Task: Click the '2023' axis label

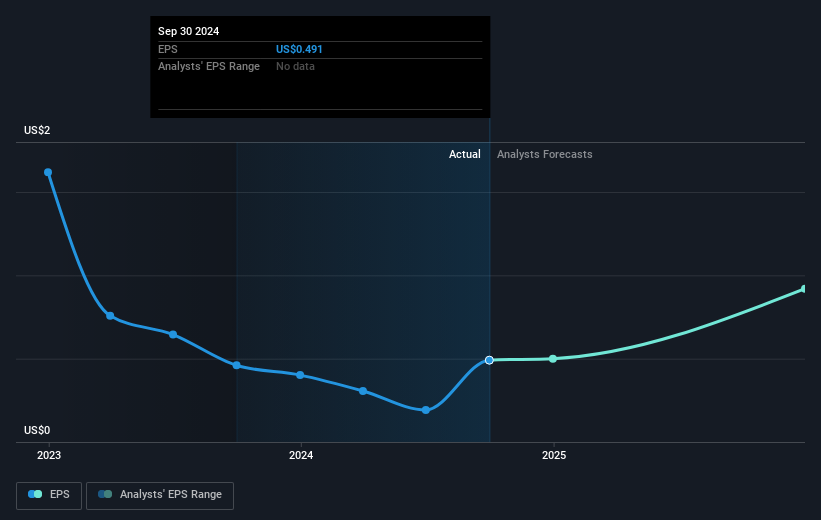Action: (x=49, y=456)
